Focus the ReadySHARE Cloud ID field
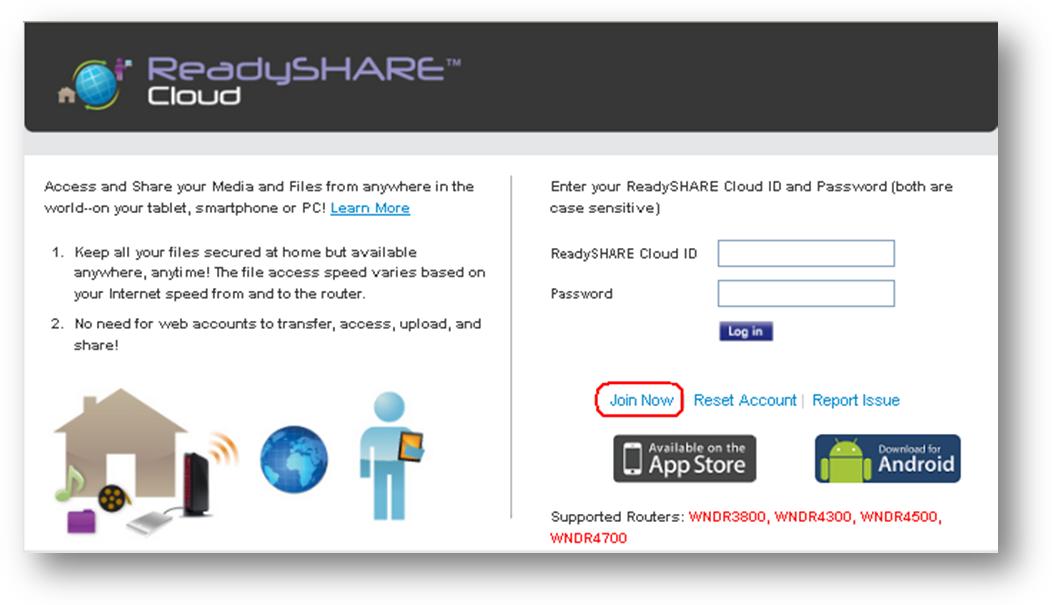The image size is (1052, 605). pyautogui.click(x=806, y=253)
